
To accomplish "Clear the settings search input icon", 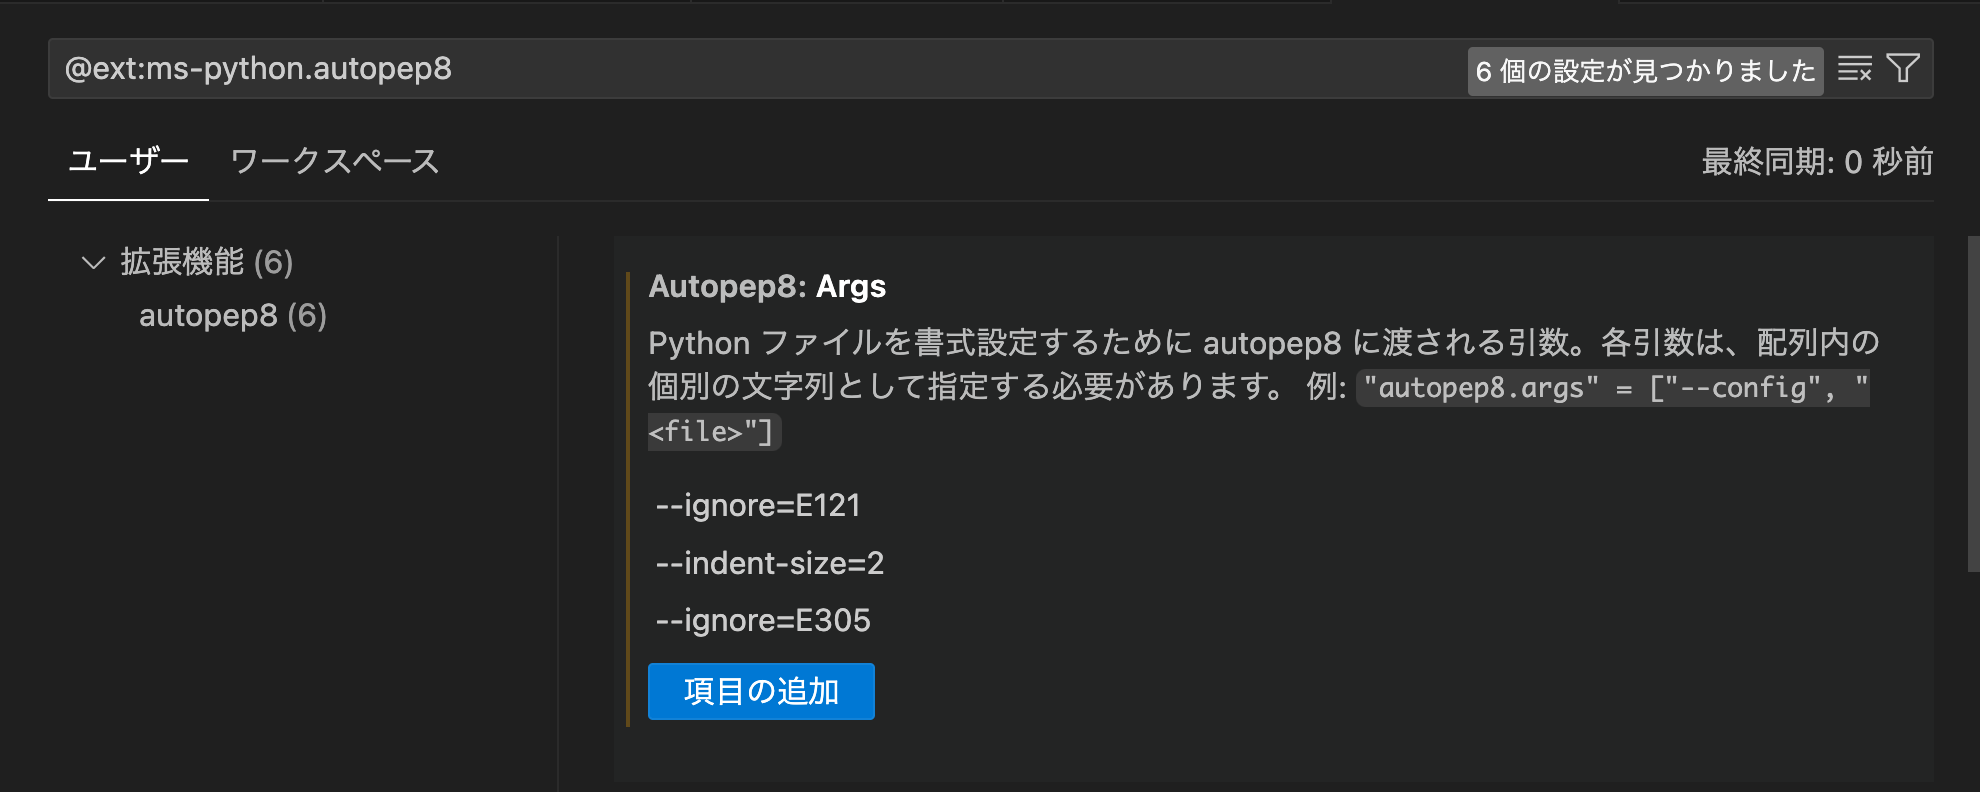I will pyautogui.click(x=1855, y=69).
